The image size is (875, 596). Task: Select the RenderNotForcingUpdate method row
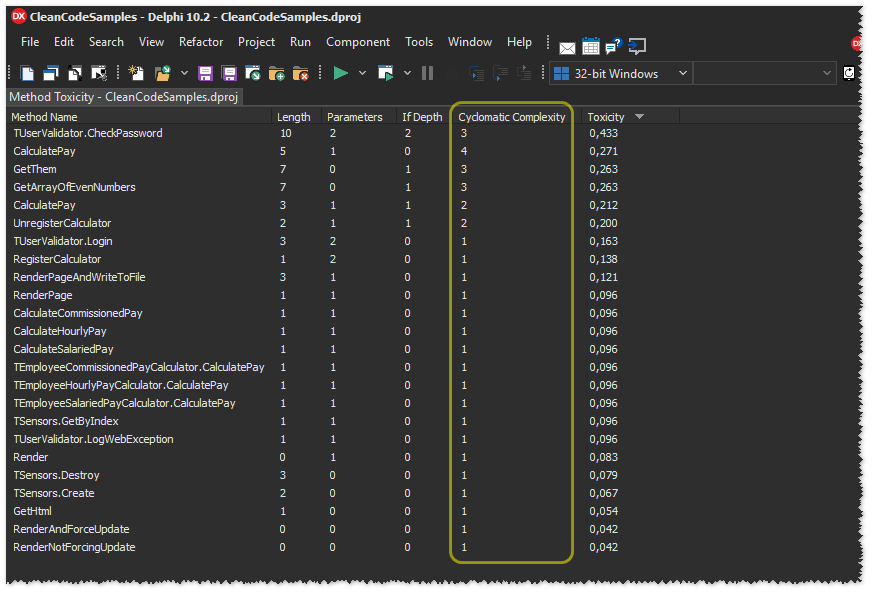(344, 547)
